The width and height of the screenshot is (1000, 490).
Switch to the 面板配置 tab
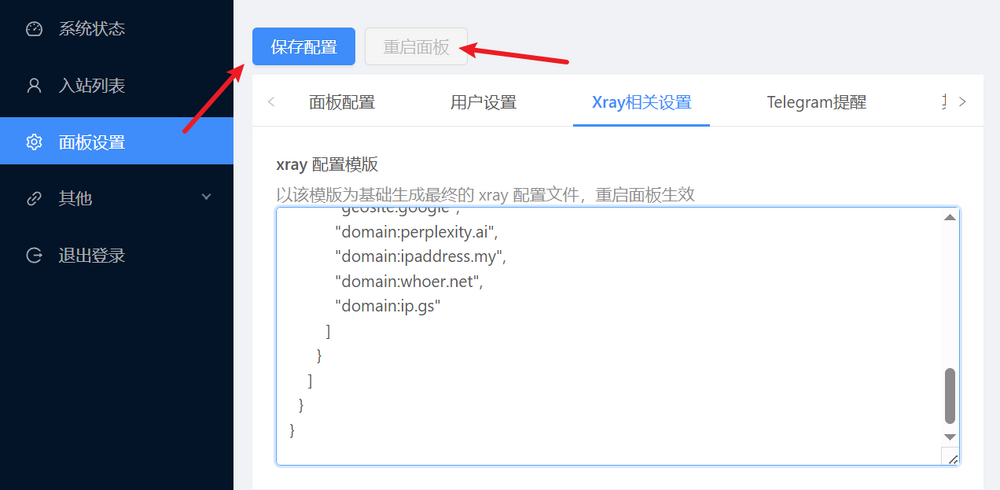coord(342,102)
